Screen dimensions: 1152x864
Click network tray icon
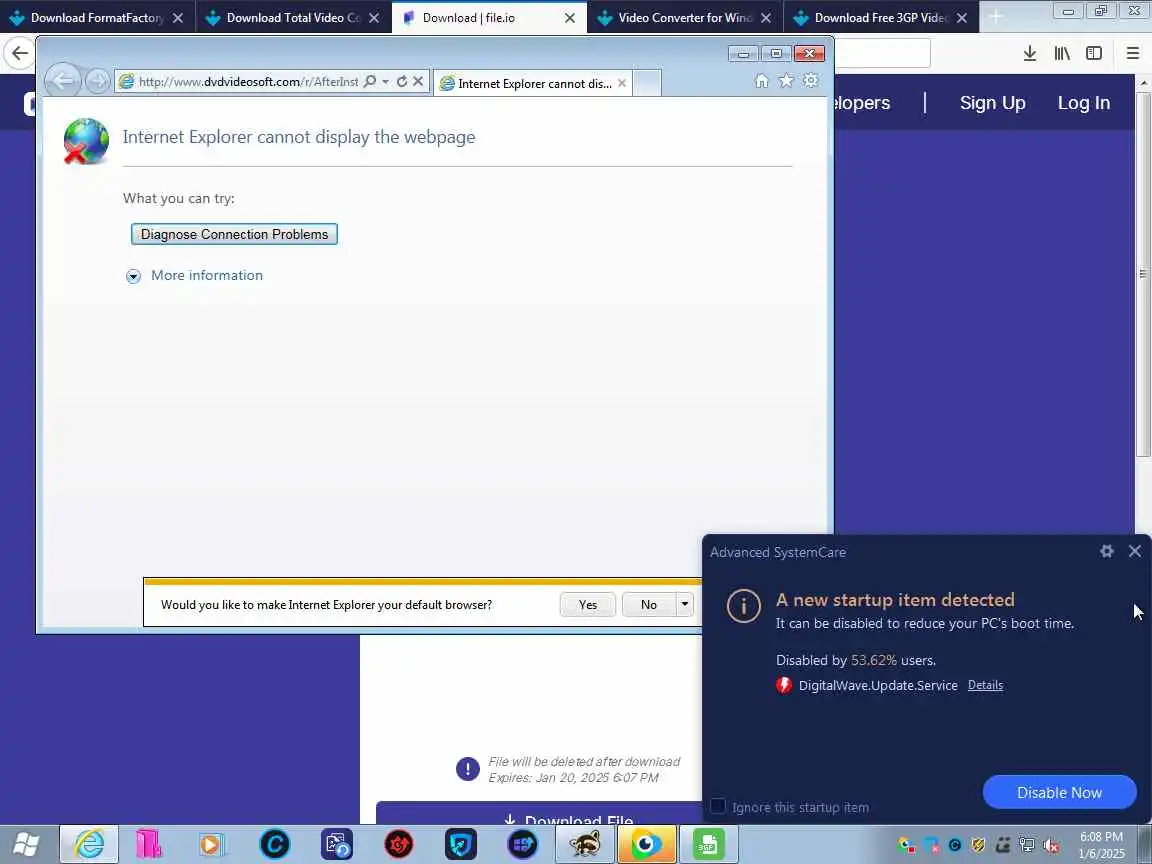click(x=1027, y=845)
